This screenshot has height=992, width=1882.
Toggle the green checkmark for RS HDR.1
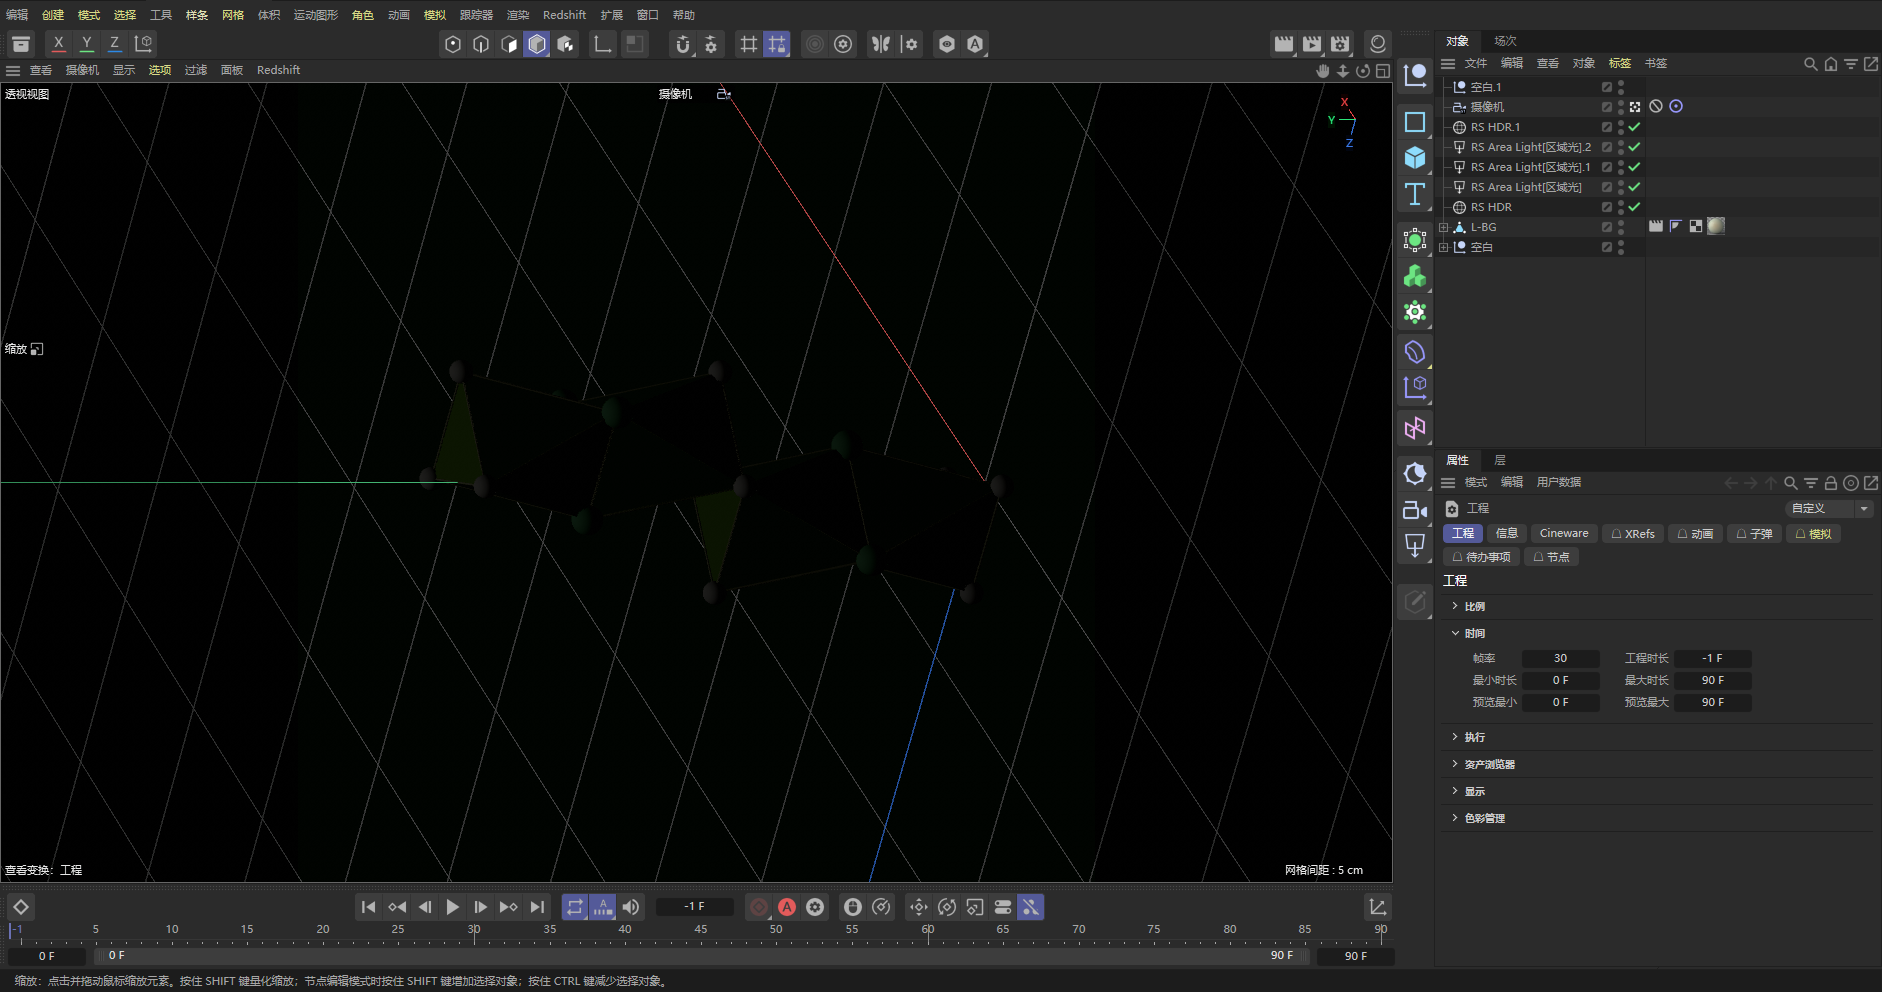point(1634,127)
